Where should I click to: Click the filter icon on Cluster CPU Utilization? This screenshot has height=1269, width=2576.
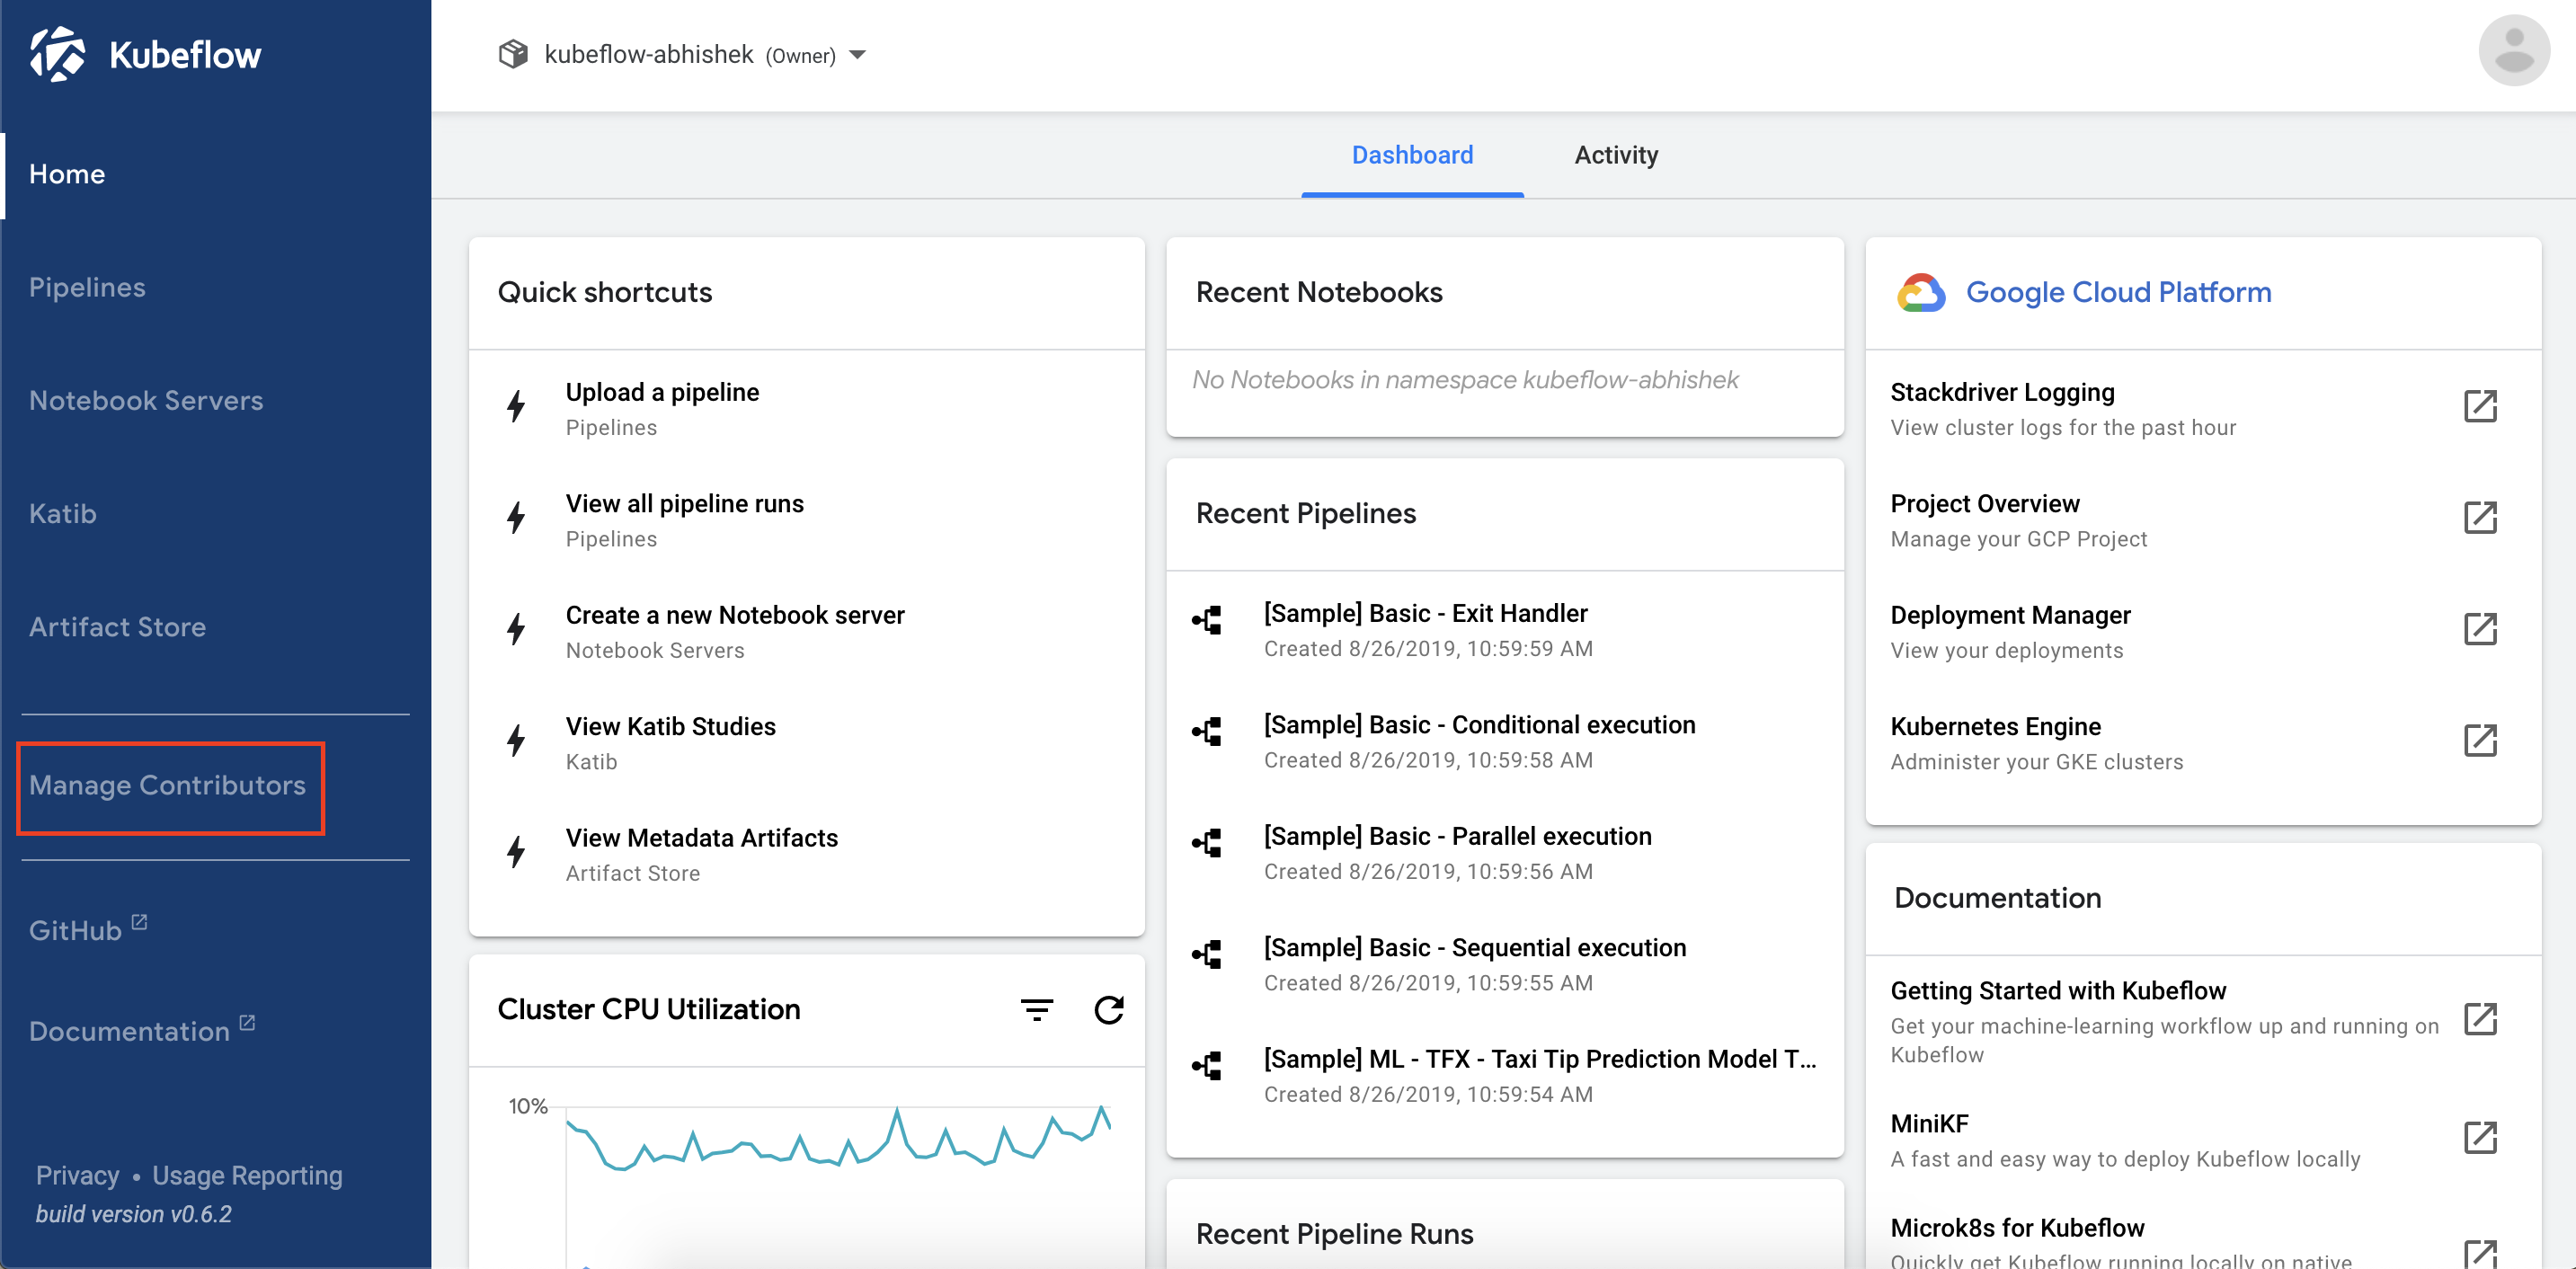(x=1037, y=1009)
